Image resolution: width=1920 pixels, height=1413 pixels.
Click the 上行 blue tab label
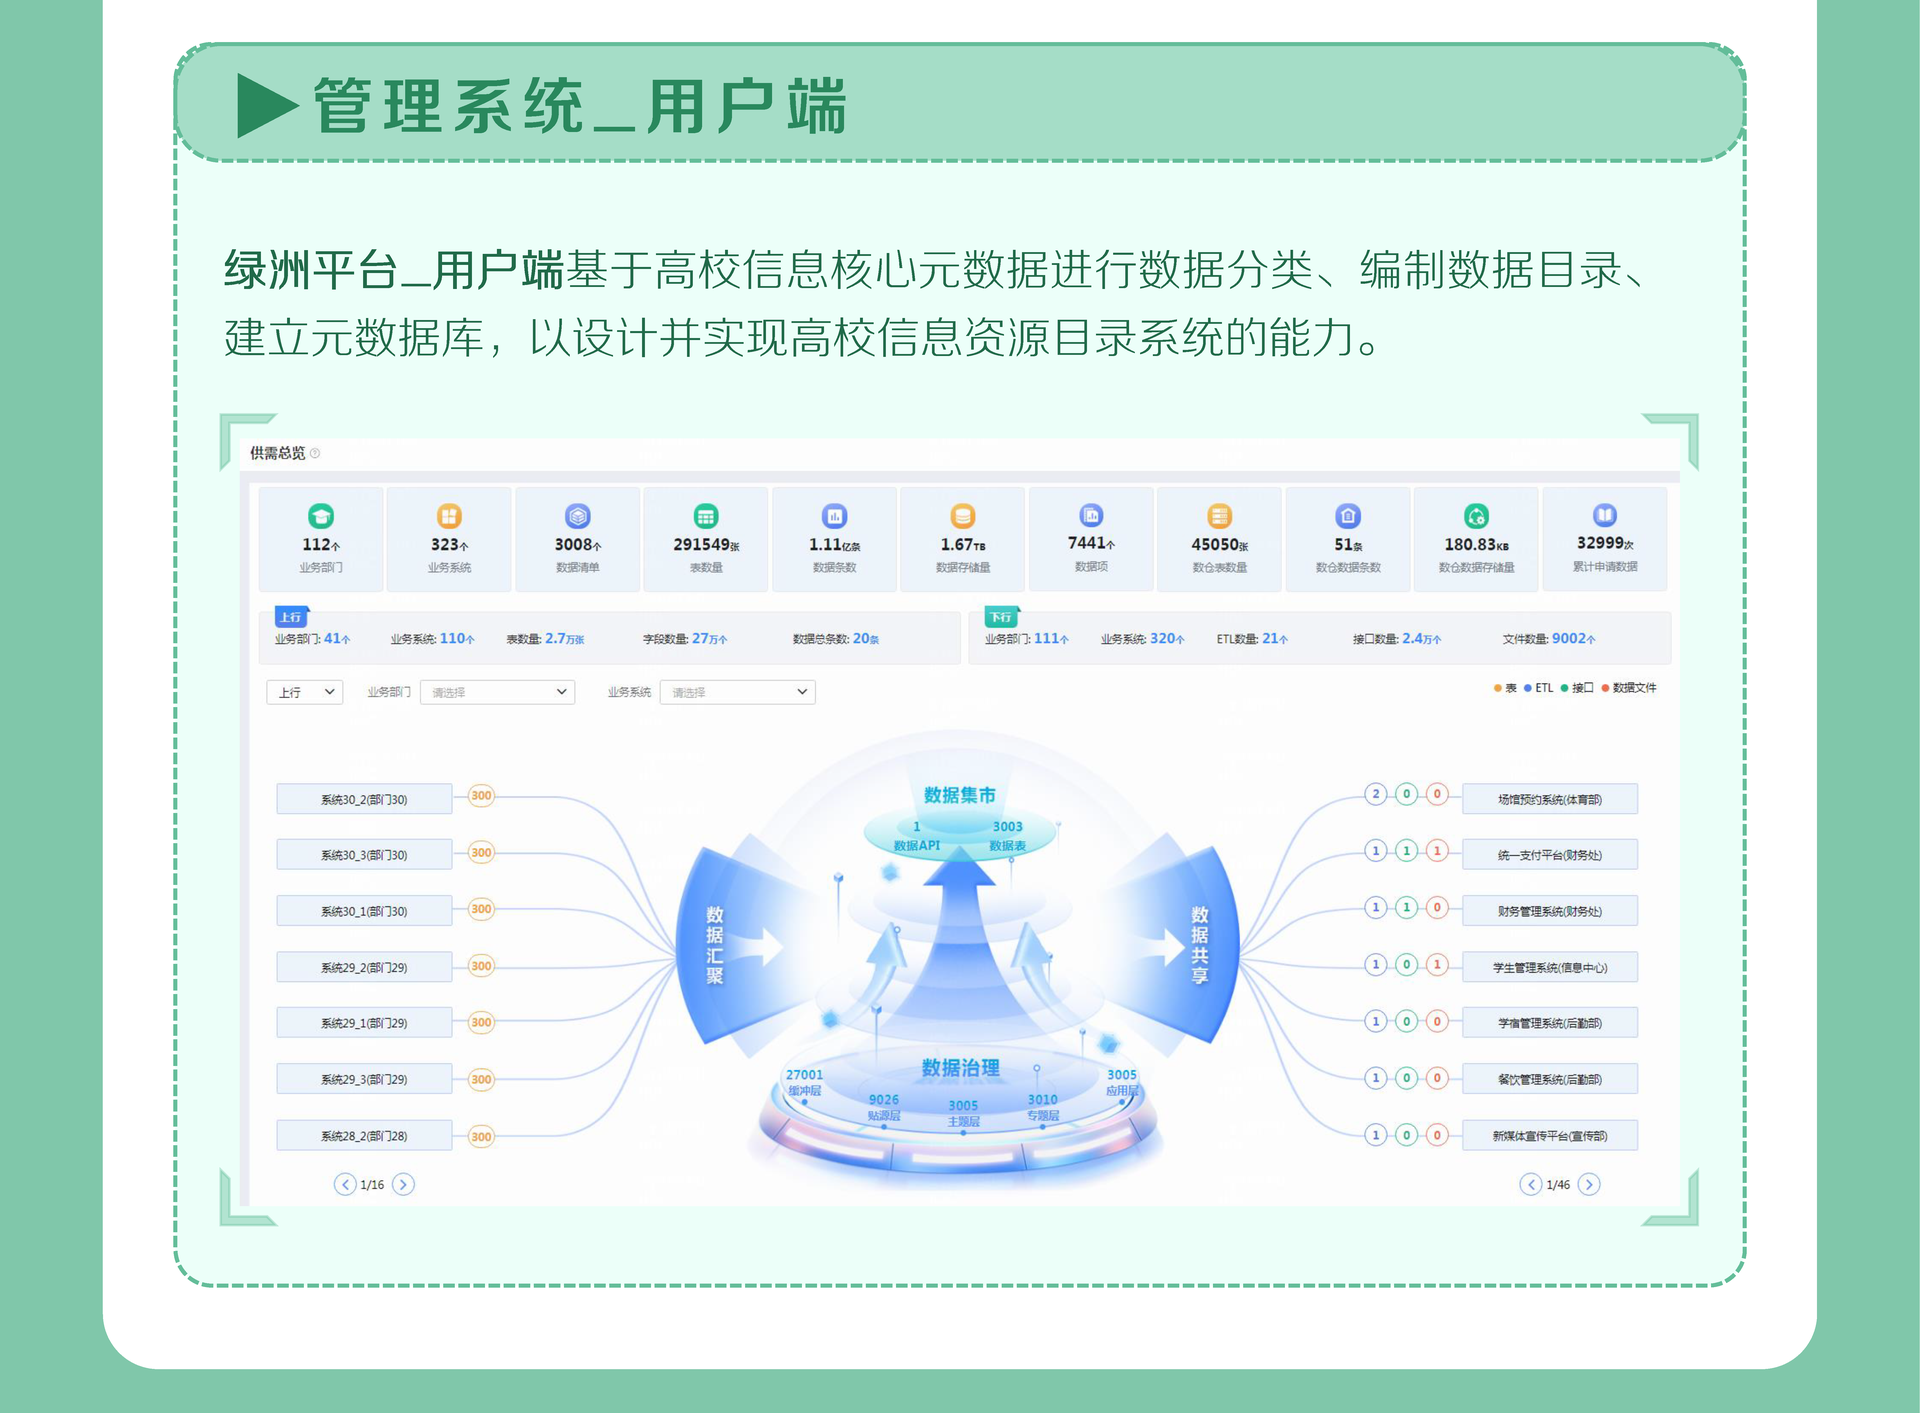click(x=291, y=617)
